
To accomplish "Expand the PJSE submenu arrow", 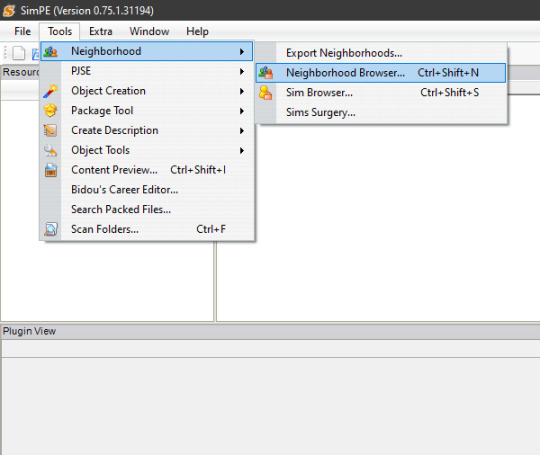I will point(242,71).
